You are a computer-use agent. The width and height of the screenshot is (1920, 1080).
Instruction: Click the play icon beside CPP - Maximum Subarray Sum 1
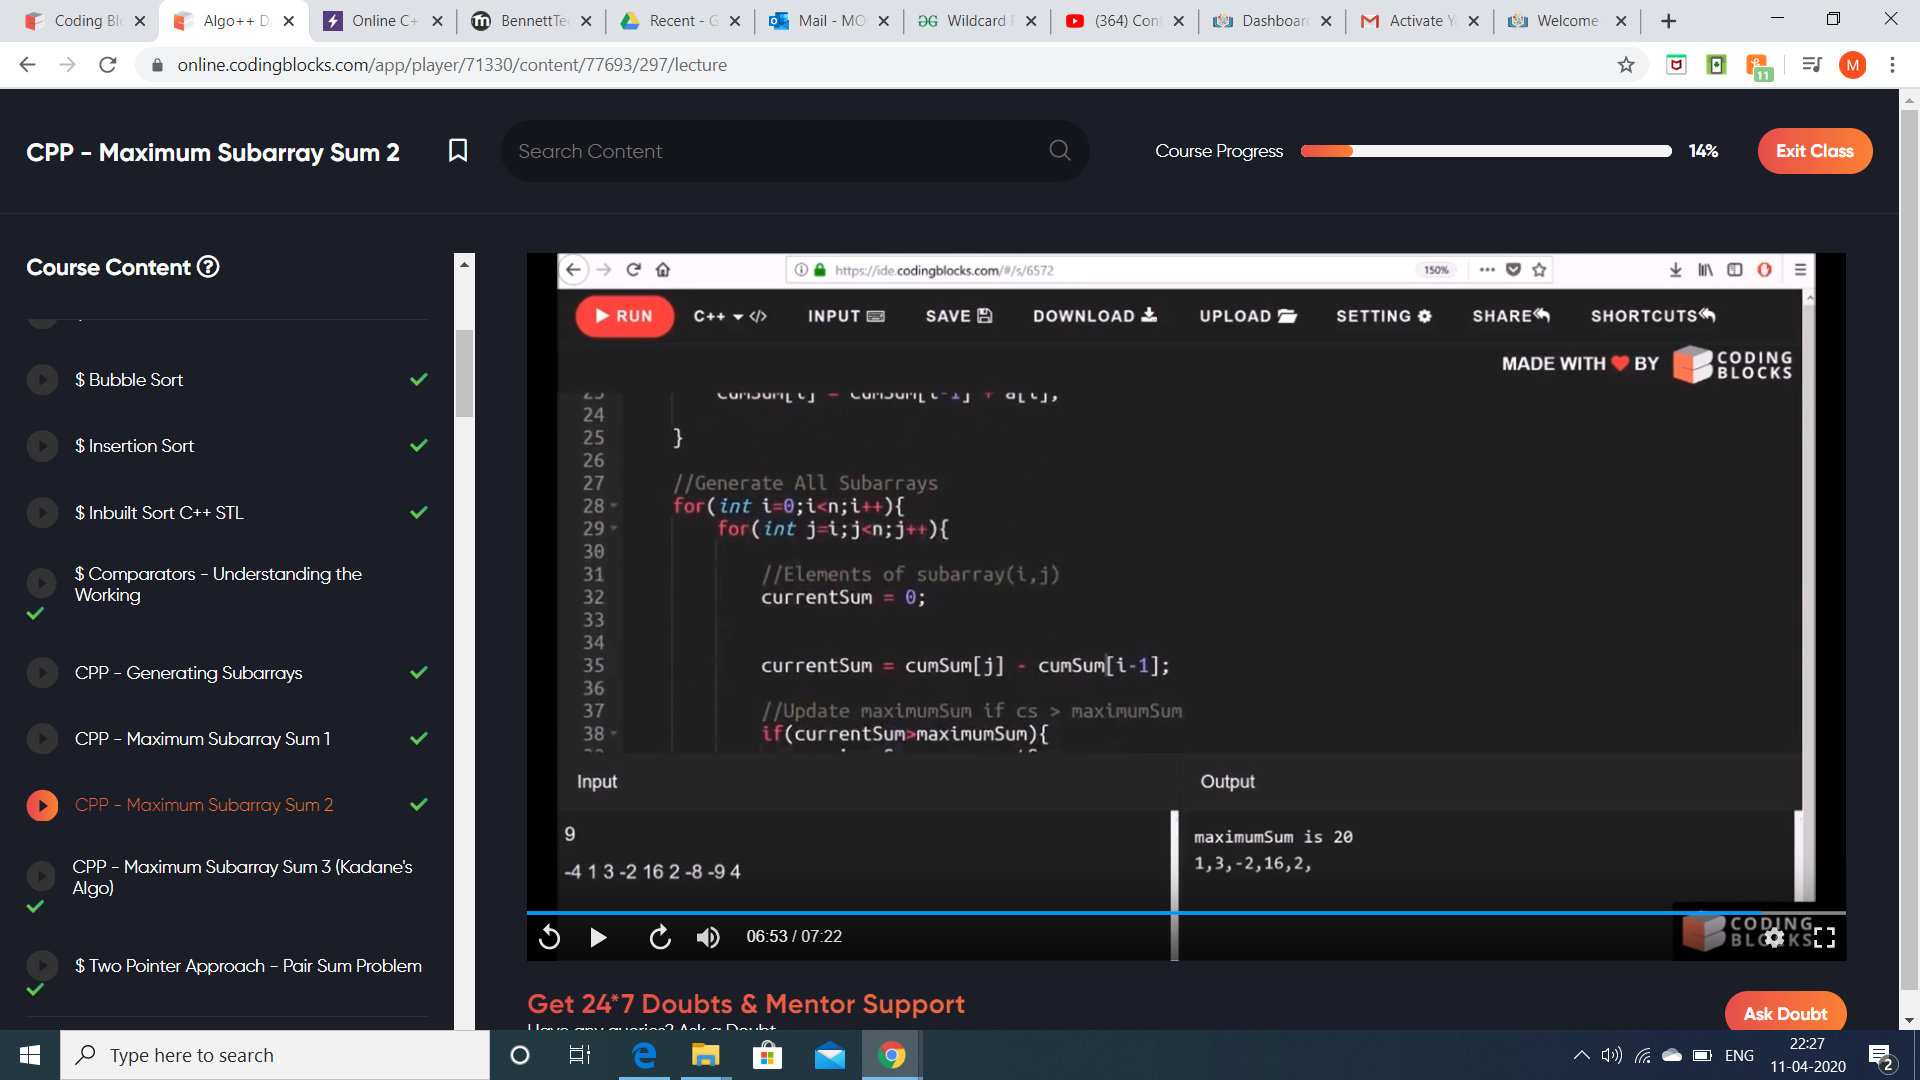tap(42, 739)
